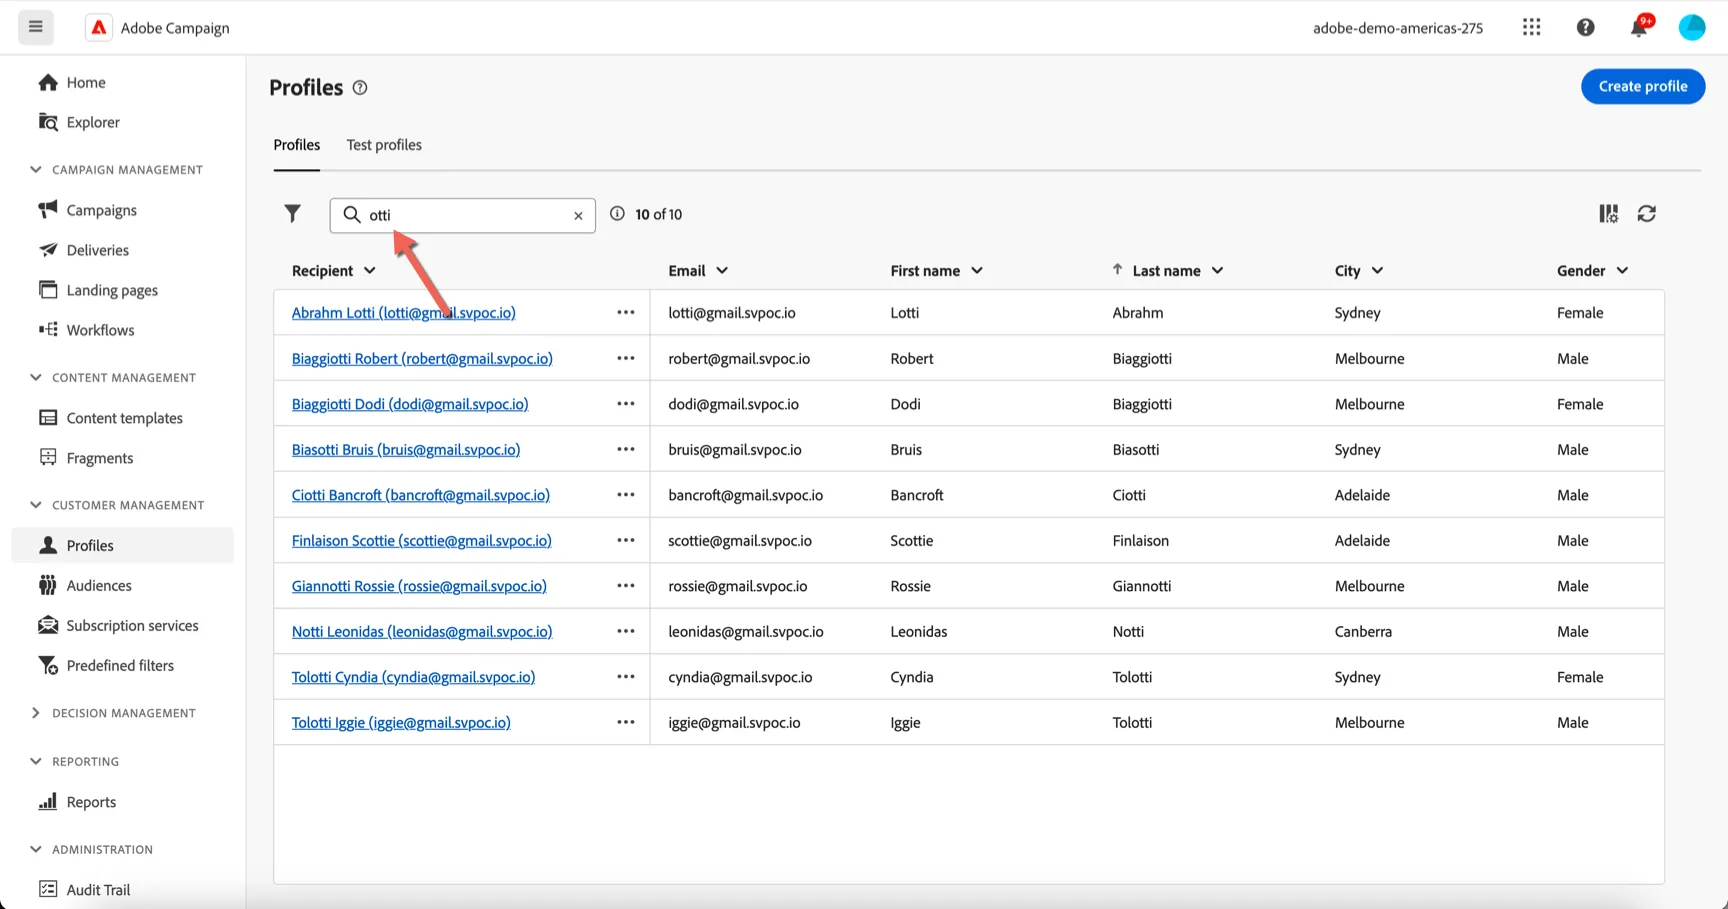Open Audit Trail in sidebar
This screenshot has height=909, width=1728.
click(98, 890)
